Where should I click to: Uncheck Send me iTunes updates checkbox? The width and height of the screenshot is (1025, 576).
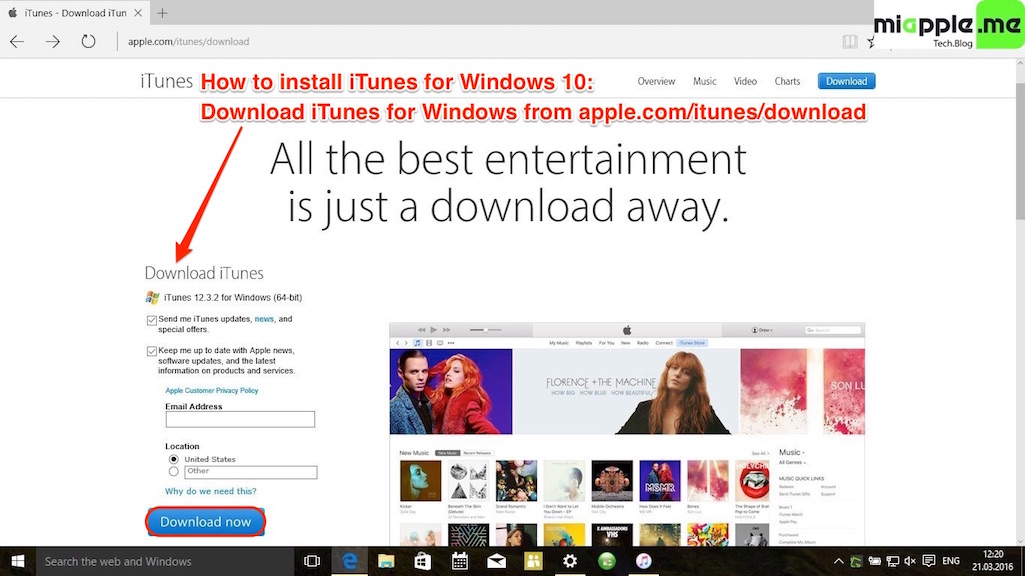(152, 320)
